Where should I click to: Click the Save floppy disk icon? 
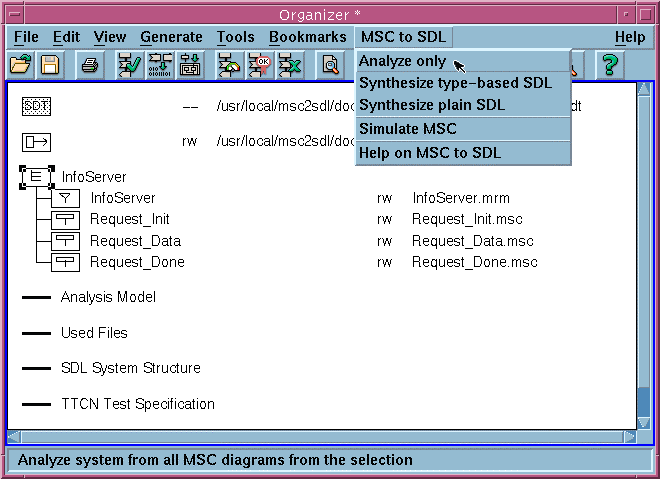click(x=50, y=65)
